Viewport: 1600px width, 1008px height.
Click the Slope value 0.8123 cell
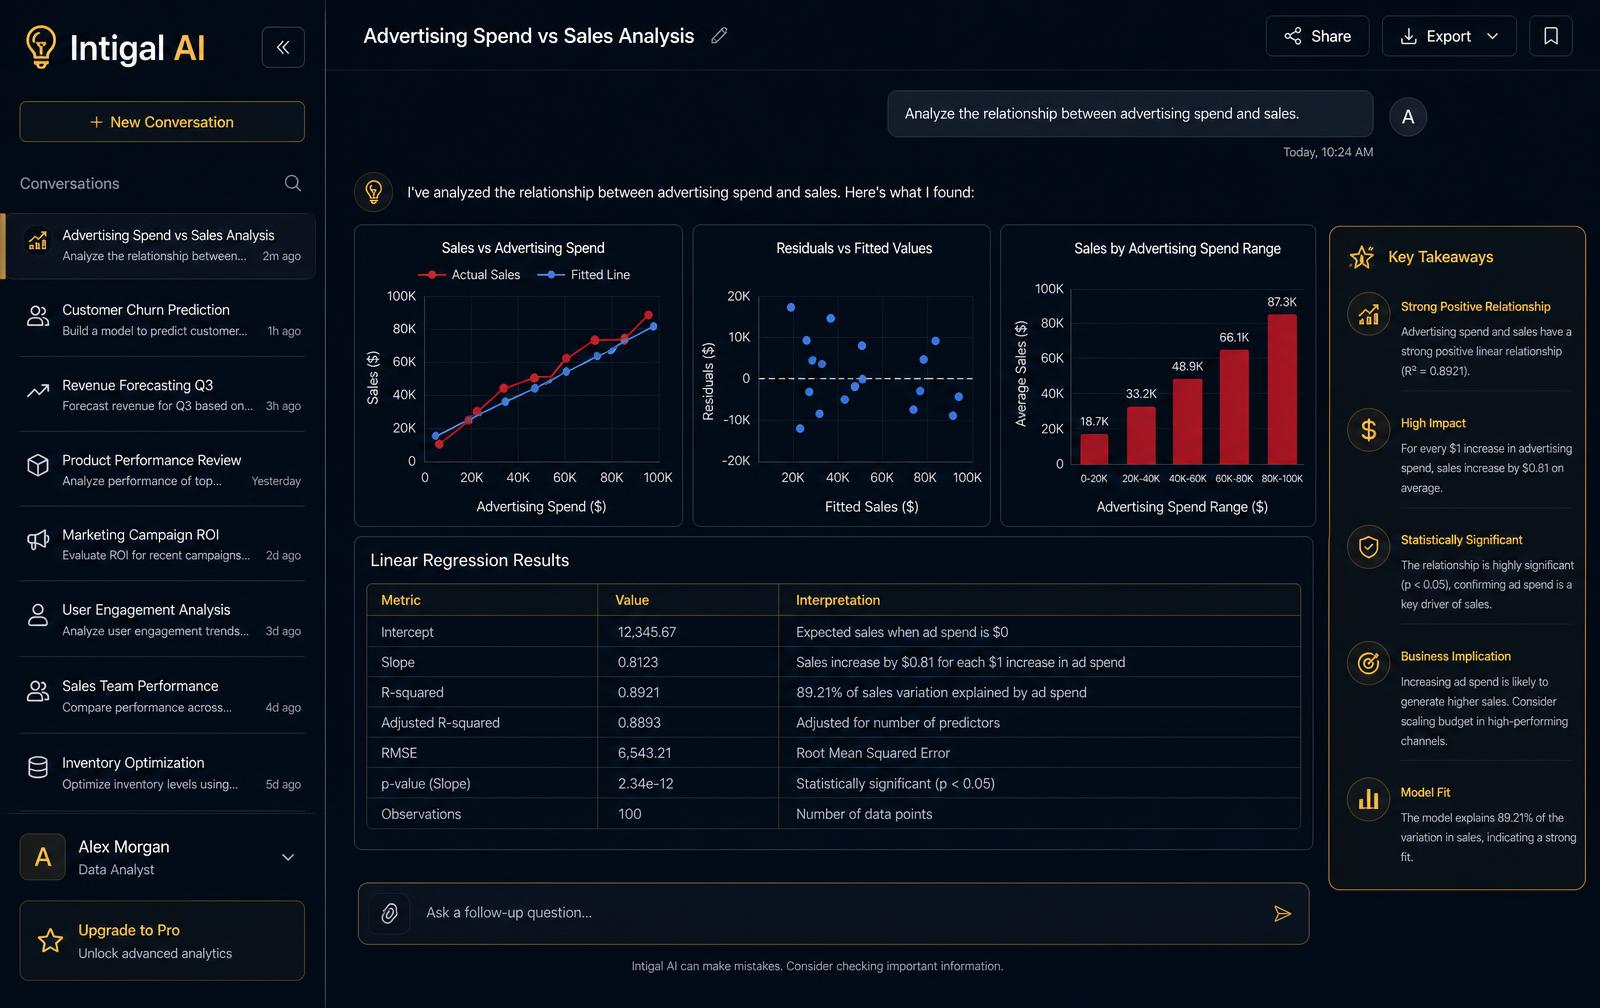pyautogui.click(x=688, y=662)
